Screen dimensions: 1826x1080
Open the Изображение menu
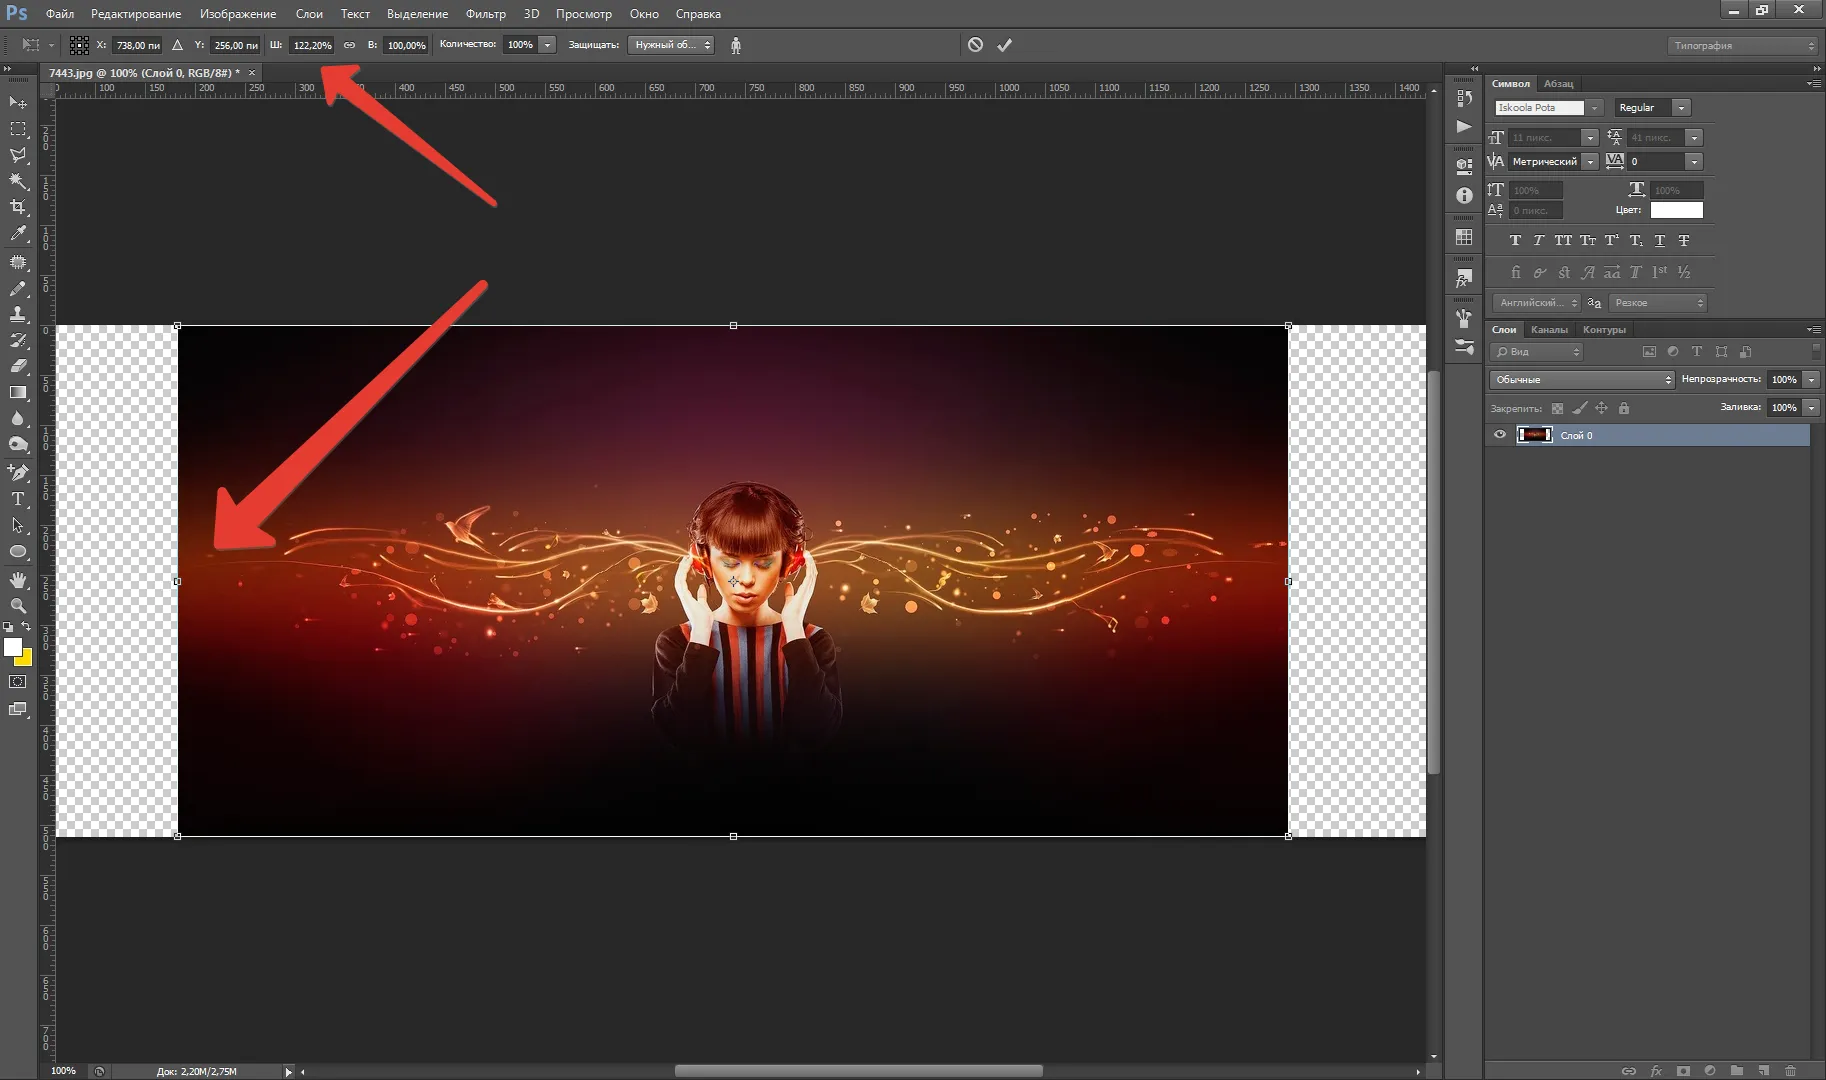(x=238, y=14)
